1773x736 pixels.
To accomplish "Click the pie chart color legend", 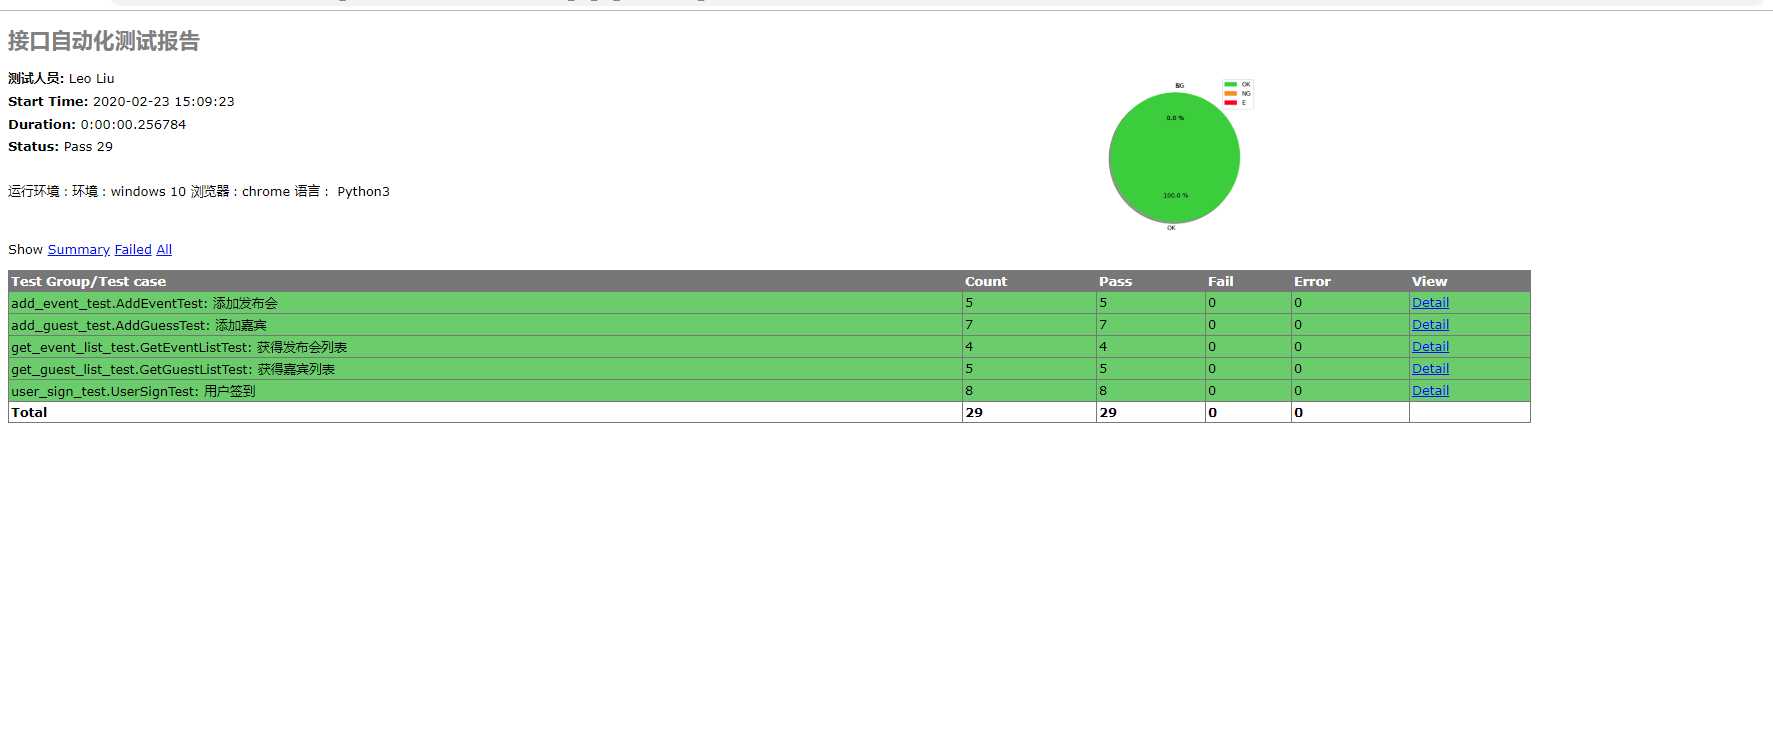I will pos(1237,94).
